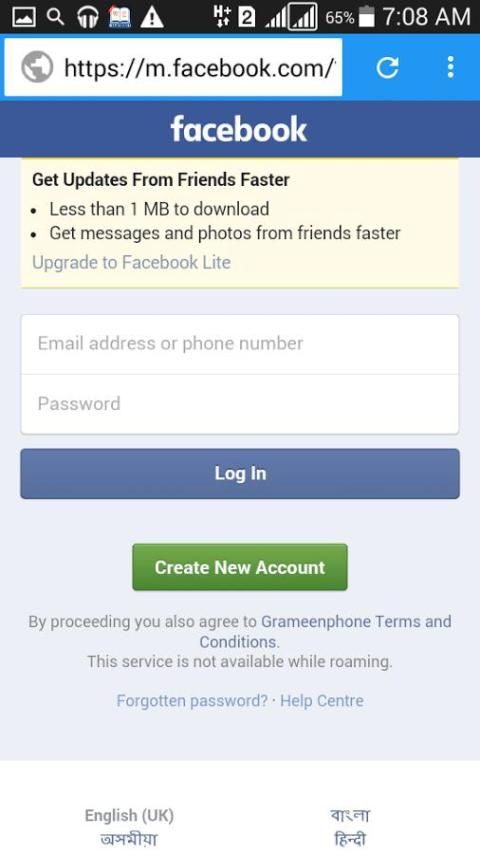The width and height of the screenshot is (480, 854).
Task: Open Upgrade to Facebook Lite link
Action: tap(131, 263)
